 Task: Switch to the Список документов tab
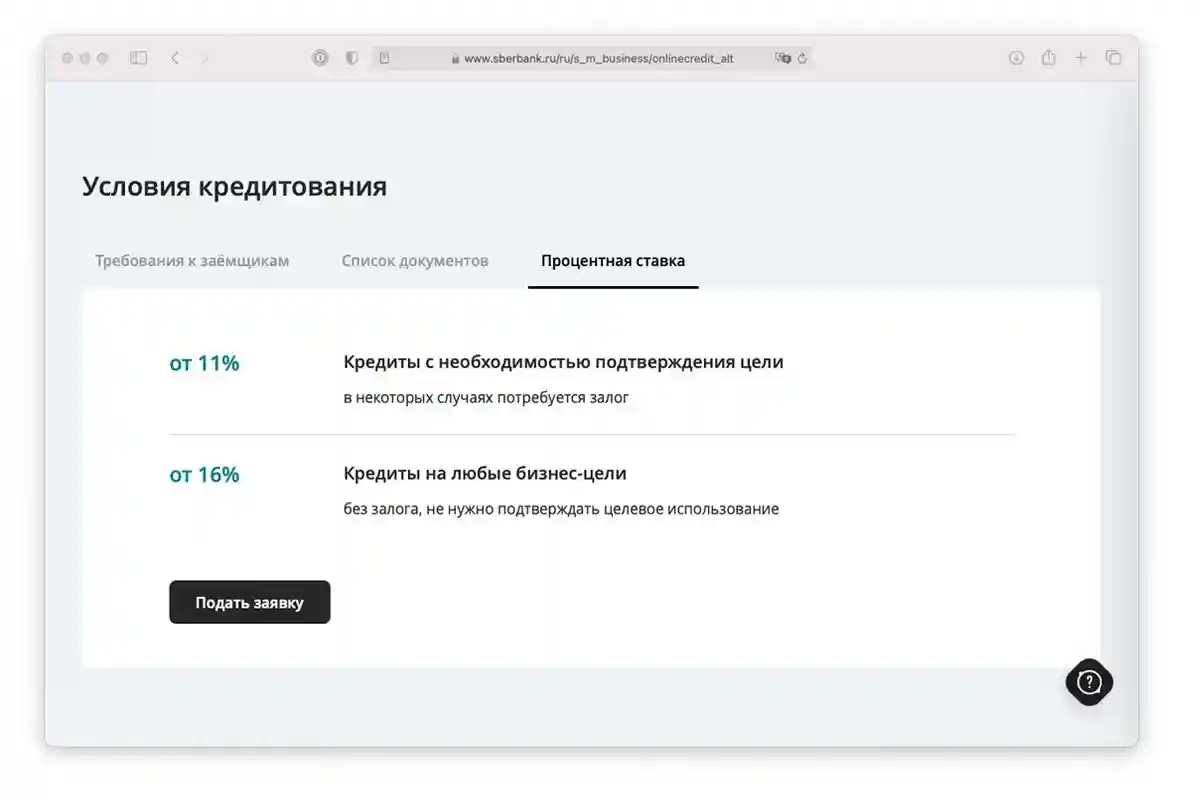(x=414, y=261)
